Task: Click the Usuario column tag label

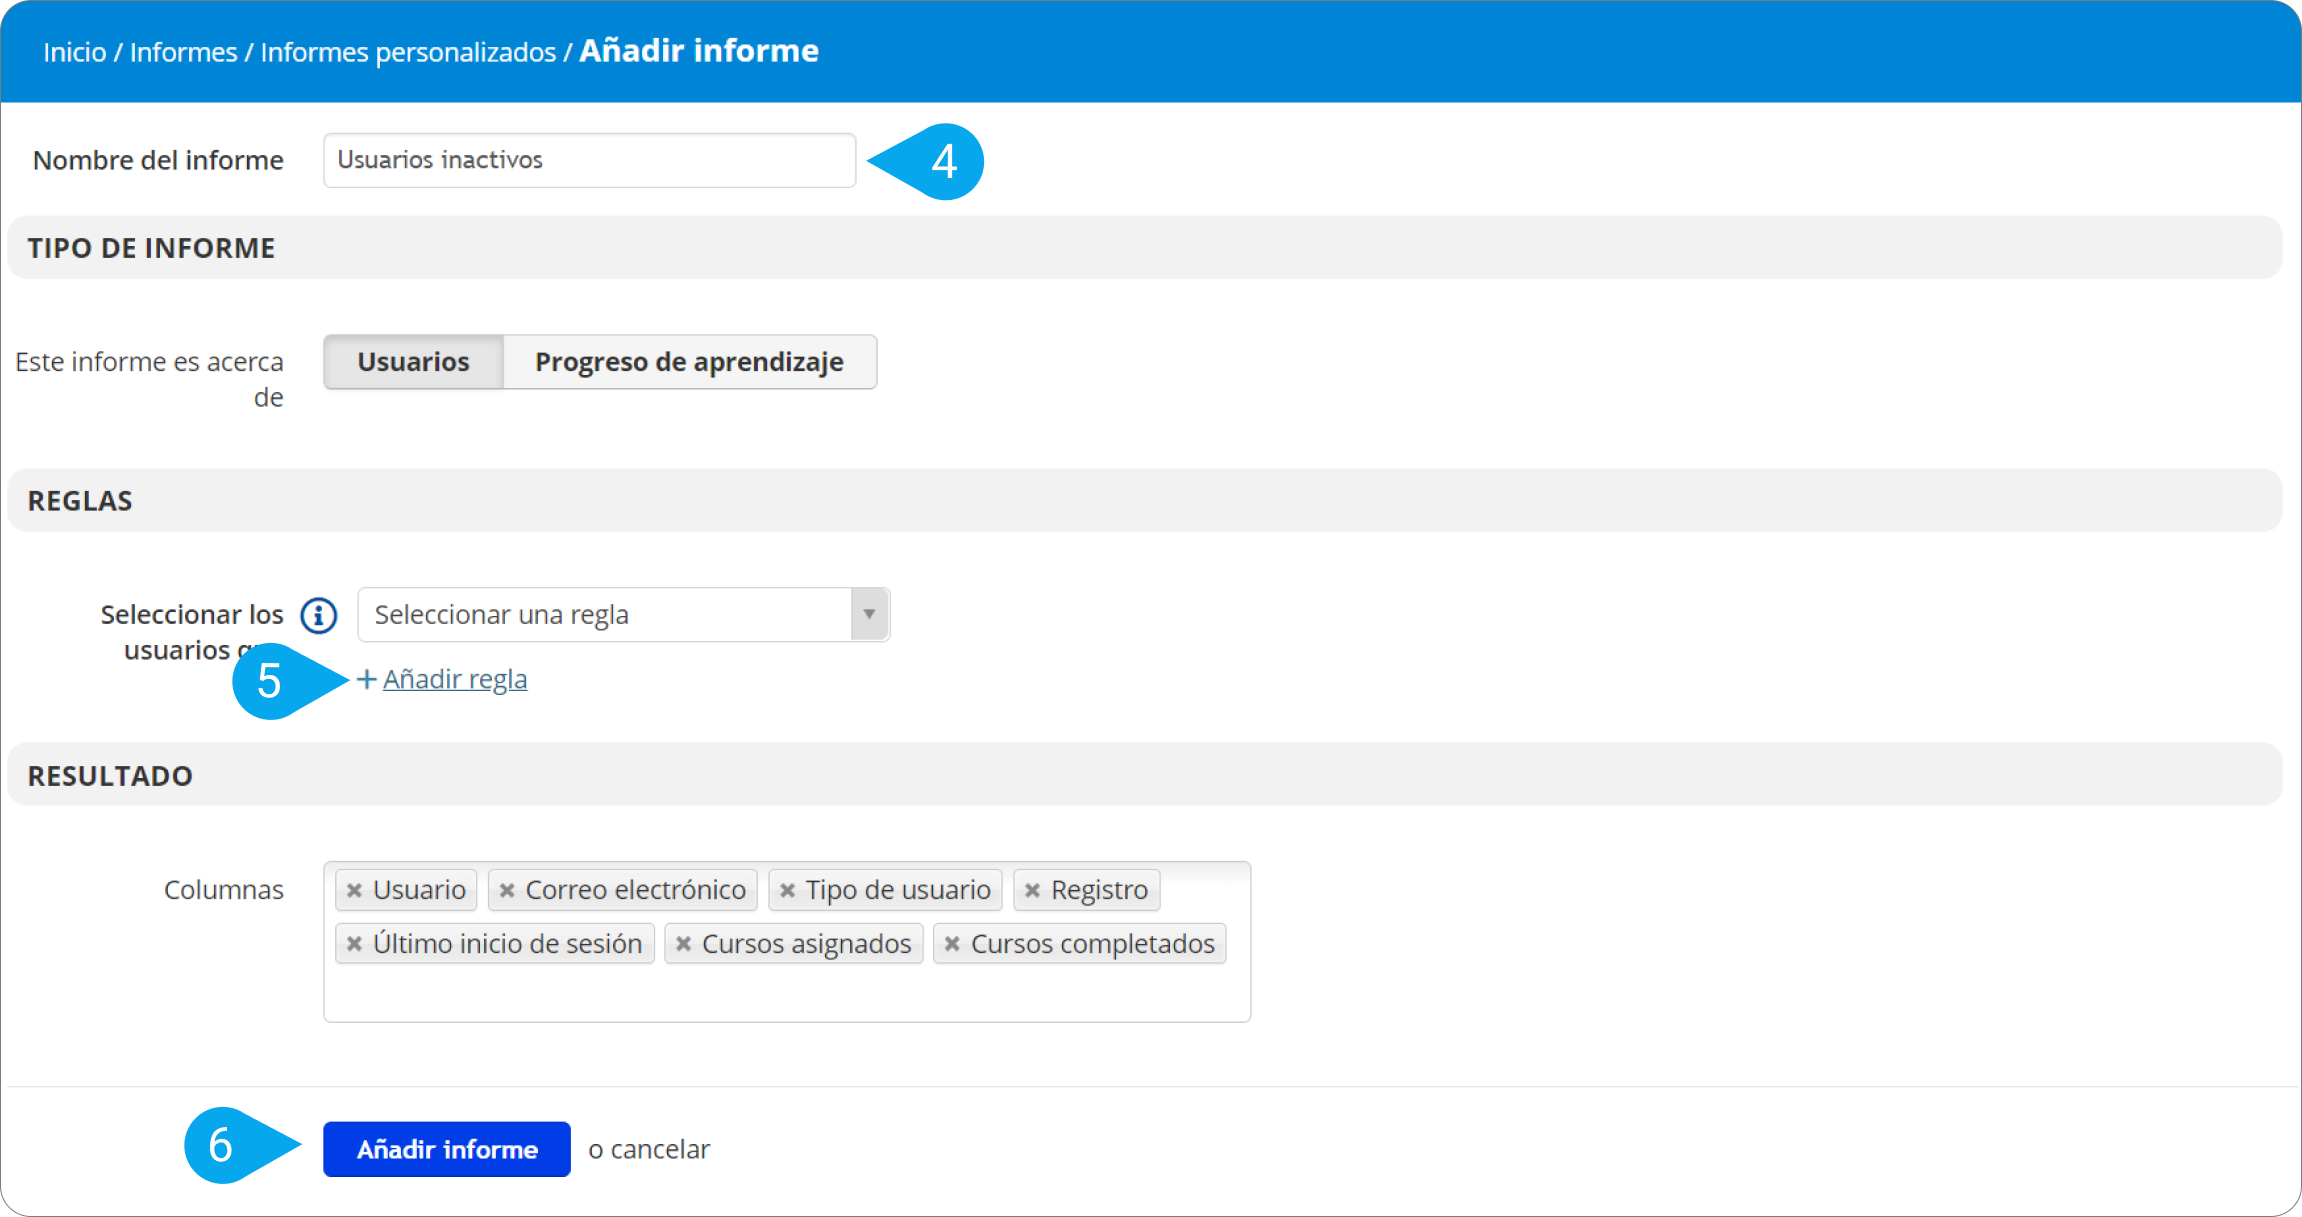Action: tap(419, 890)
